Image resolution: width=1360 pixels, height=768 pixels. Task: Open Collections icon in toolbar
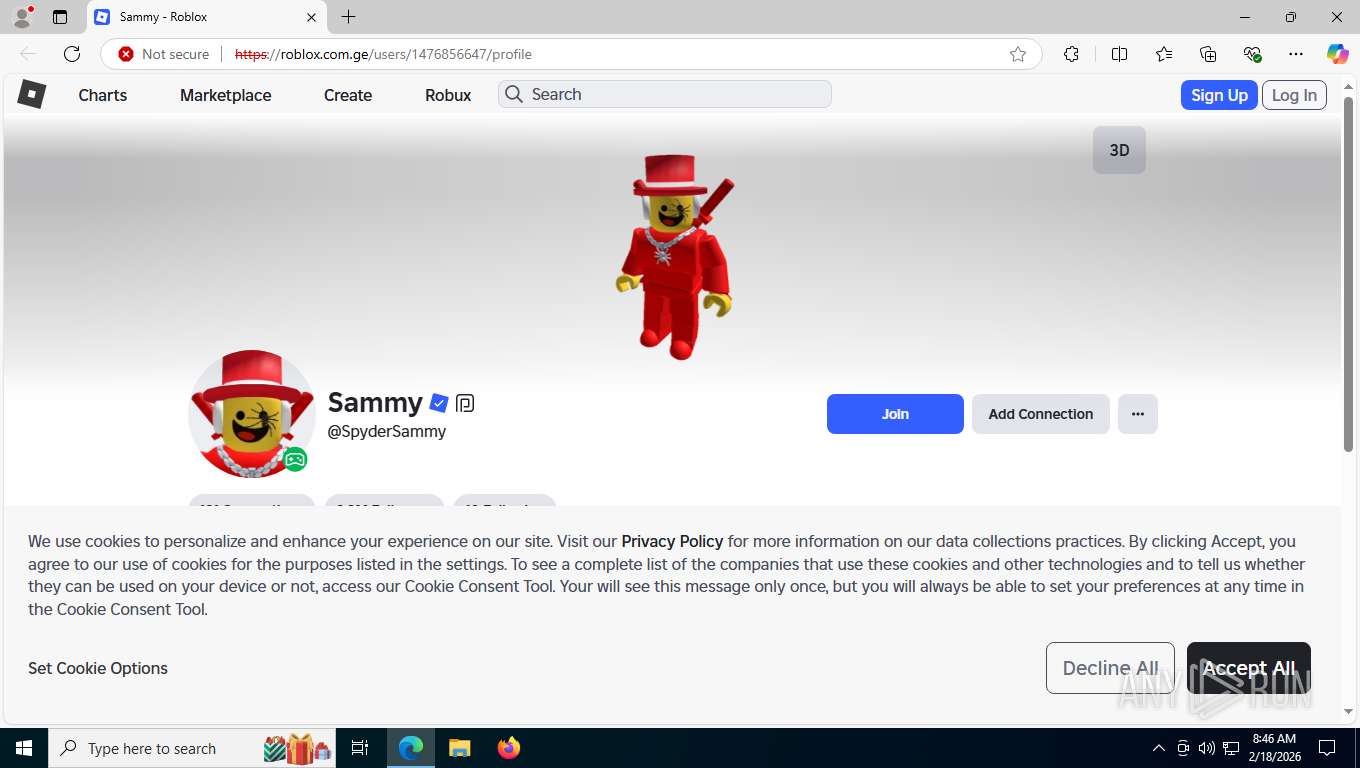(1208, 54)
